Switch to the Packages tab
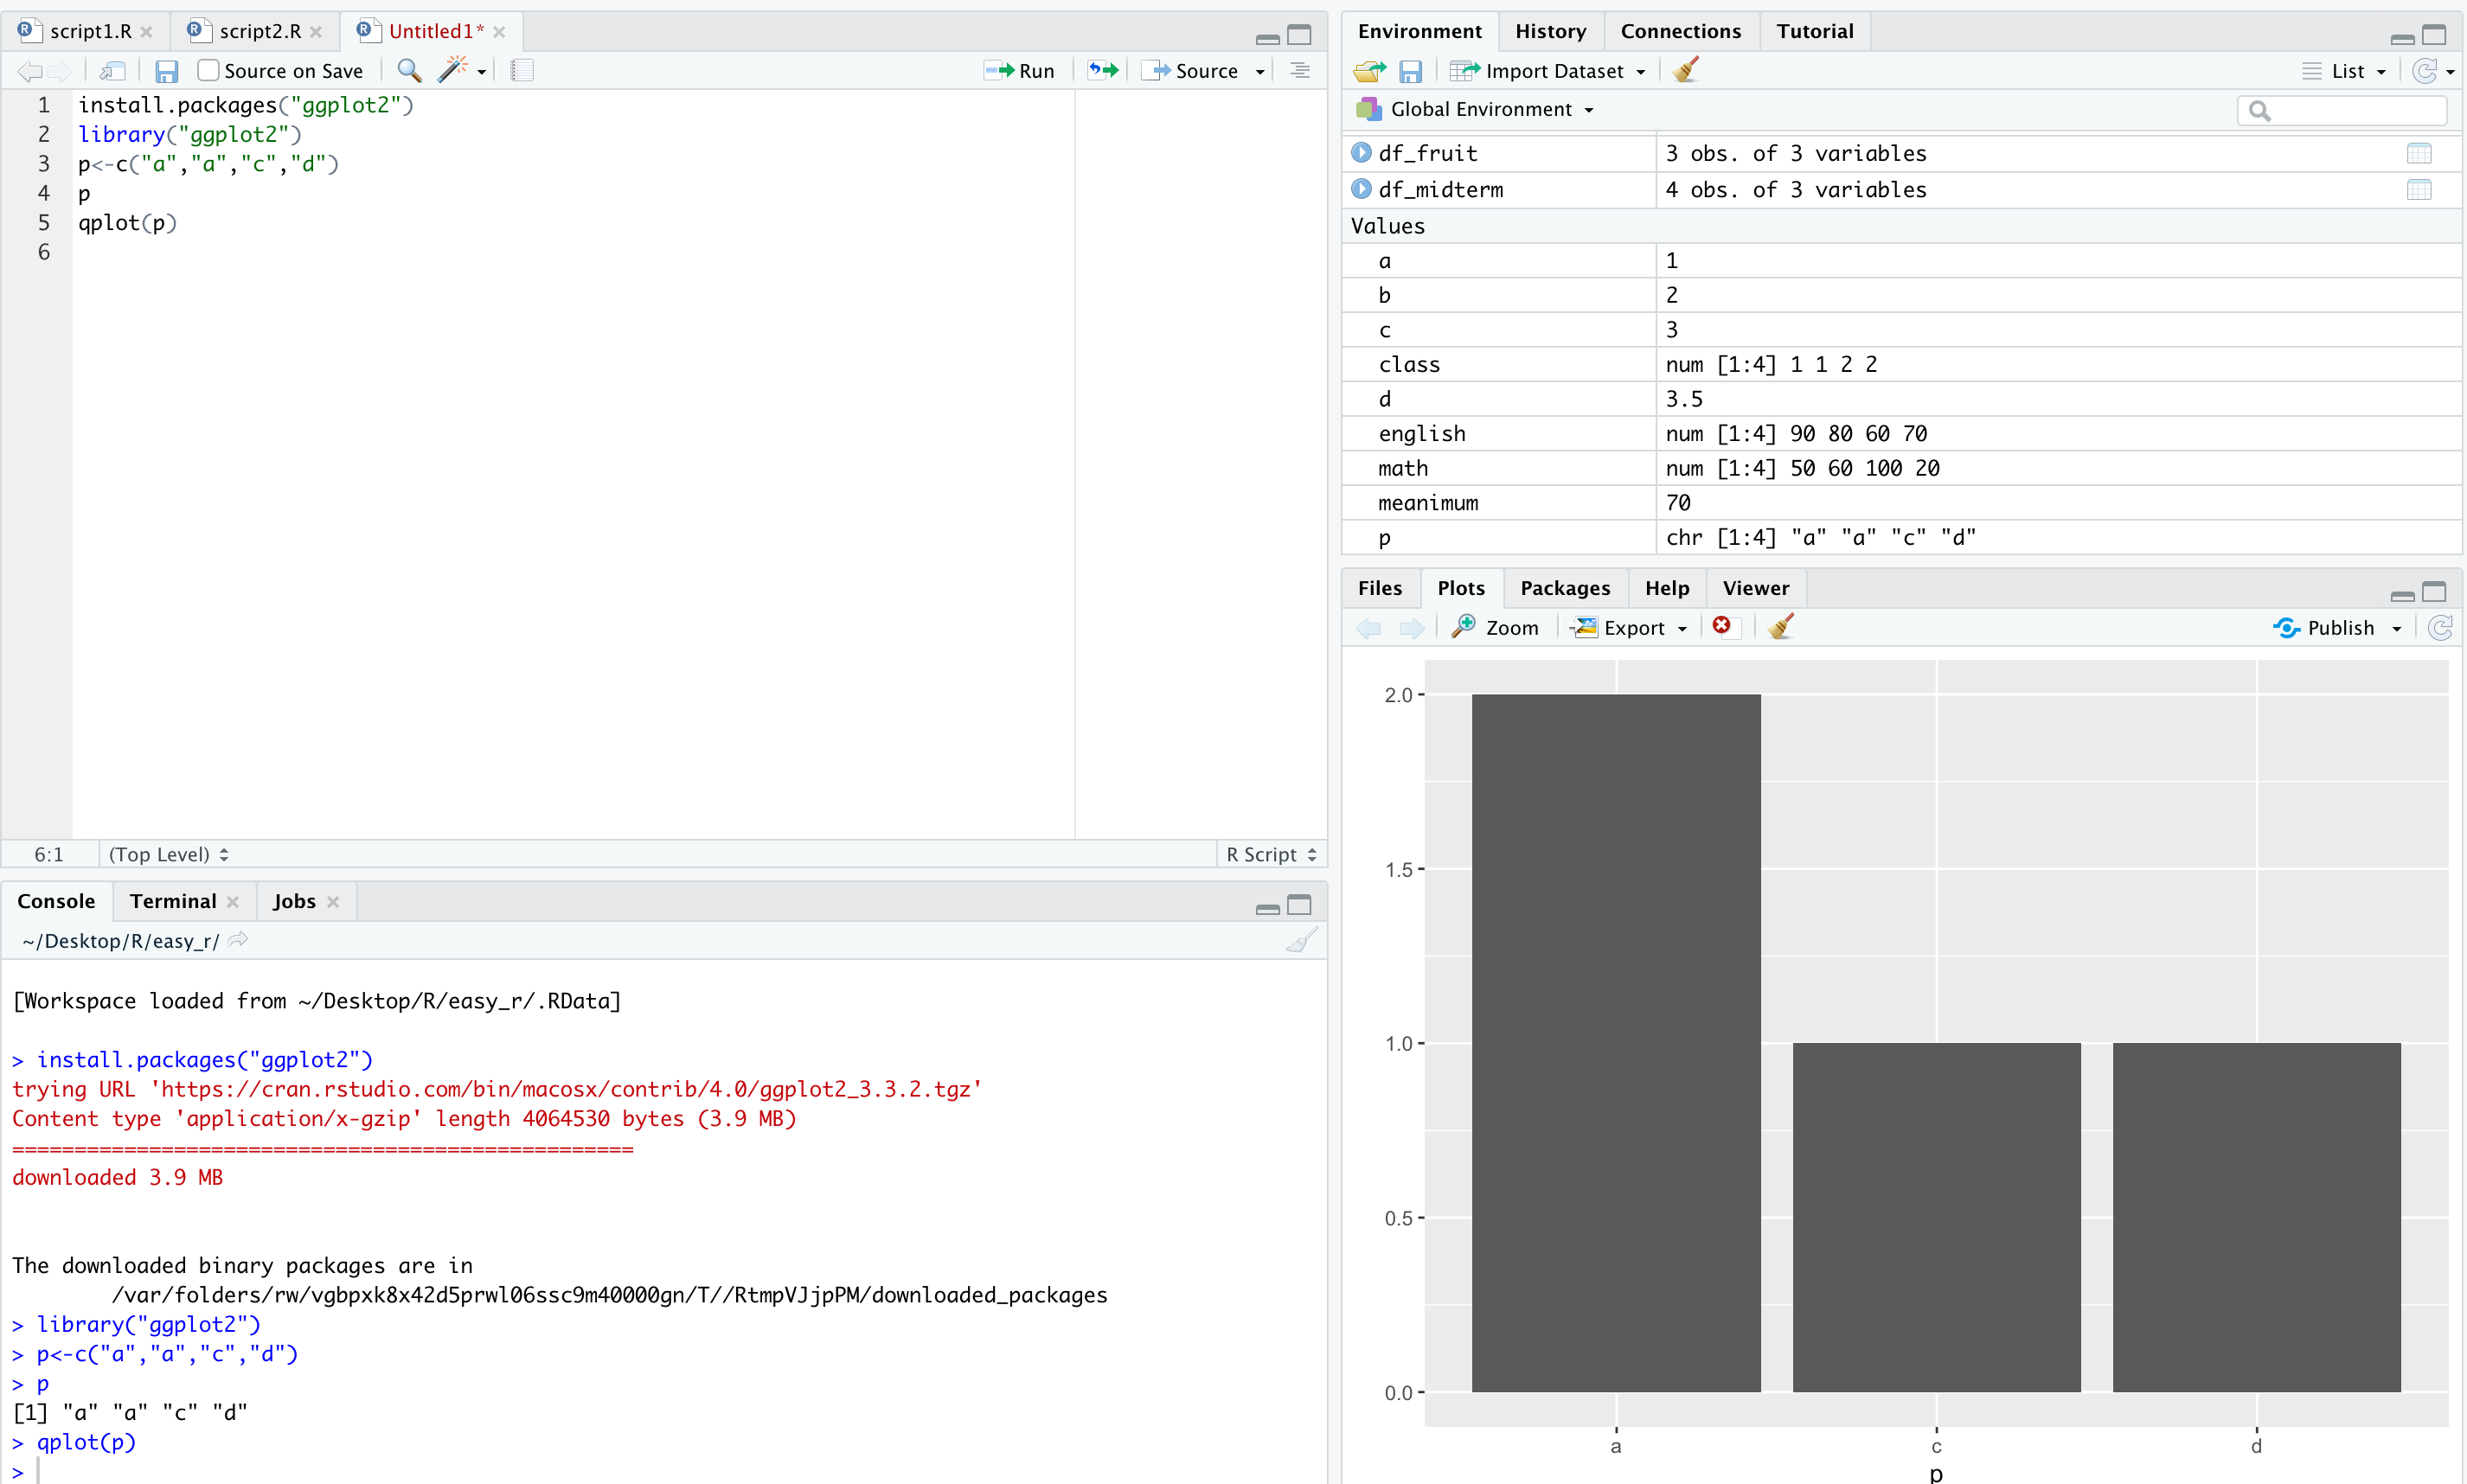Viewport: 2467px width, 1484px height. coord(1564,588)
